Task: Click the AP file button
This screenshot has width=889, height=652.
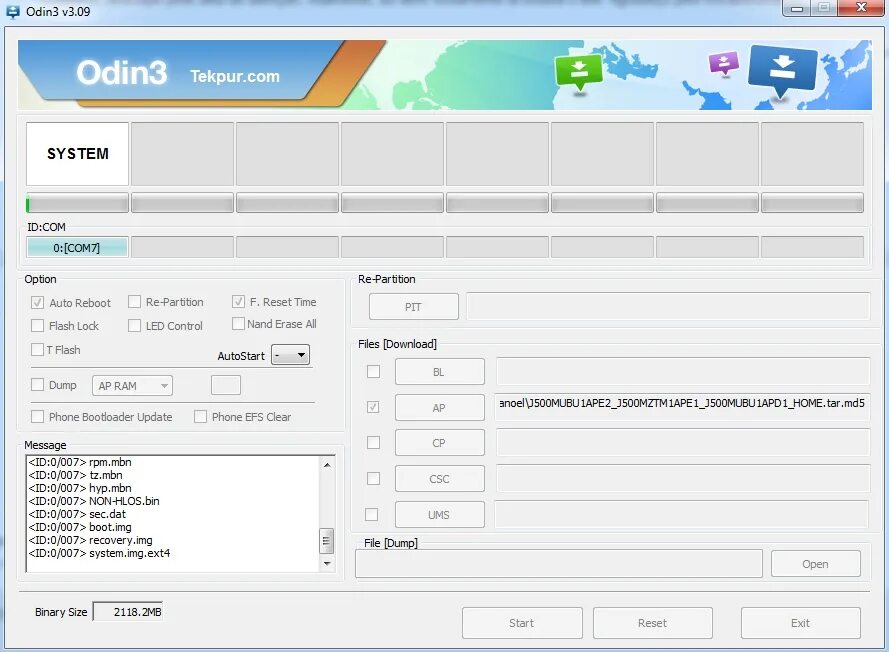Action: (439, 408)
